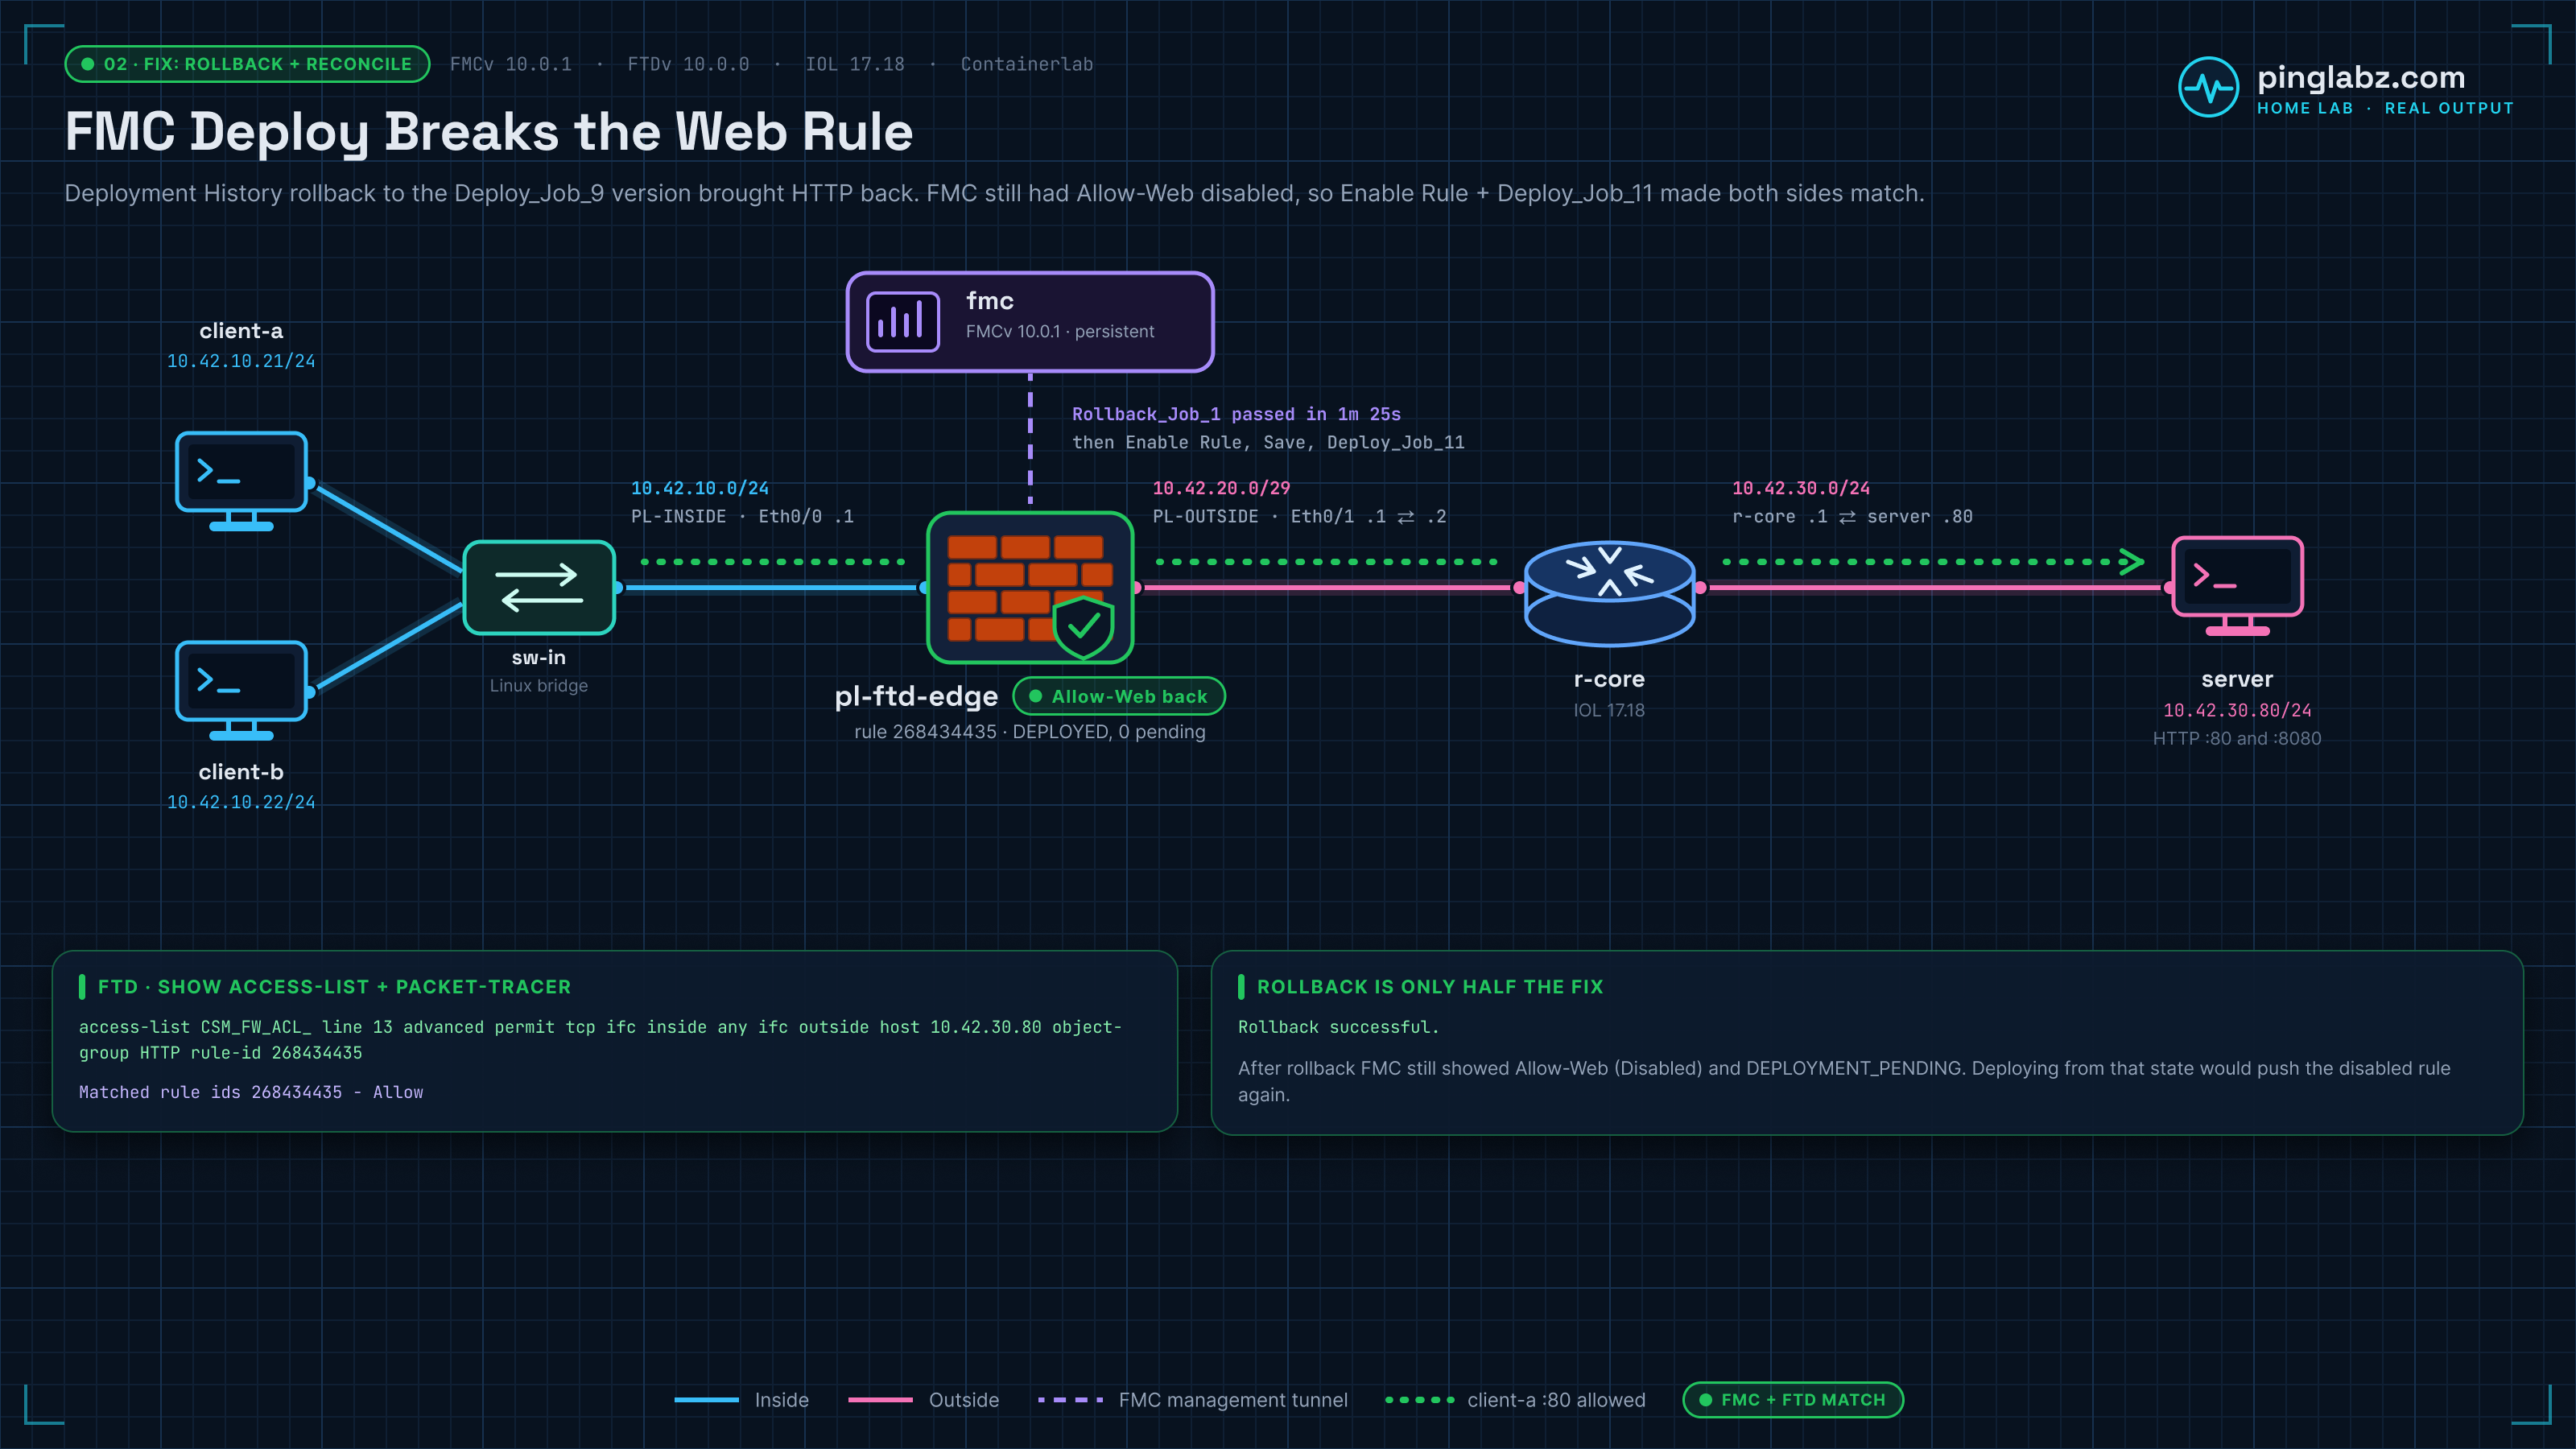Click the Rollback successful. text
This screenshot has width=2576, height=1449.
[x=1338, y=1027]
